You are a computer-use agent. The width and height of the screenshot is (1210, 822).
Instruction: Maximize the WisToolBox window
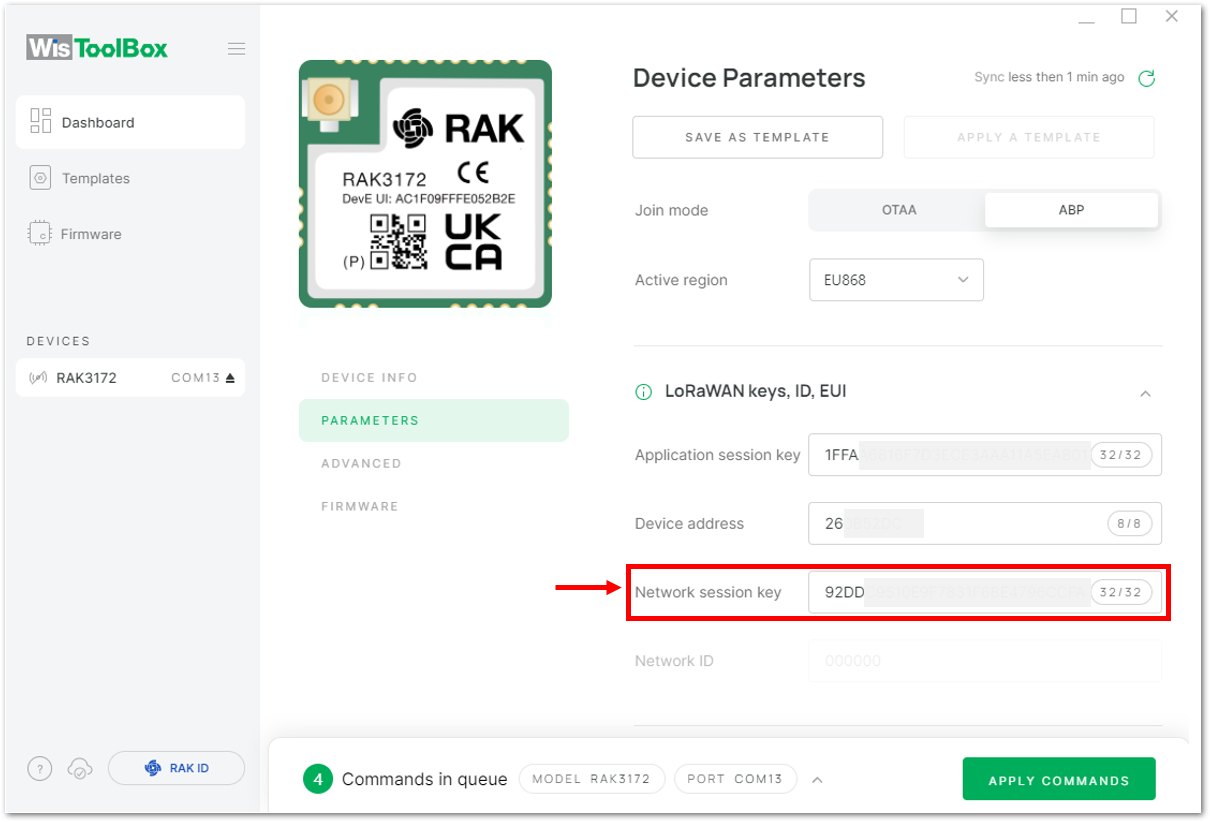click(x=1129, y=17)
